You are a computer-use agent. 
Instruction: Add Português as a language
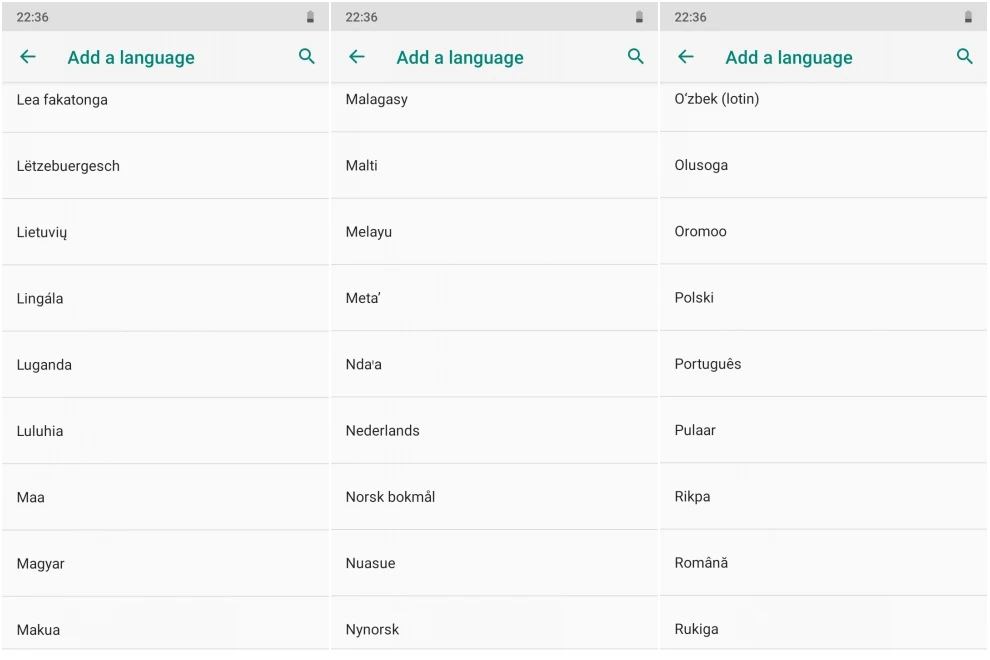tap(823, 364)
